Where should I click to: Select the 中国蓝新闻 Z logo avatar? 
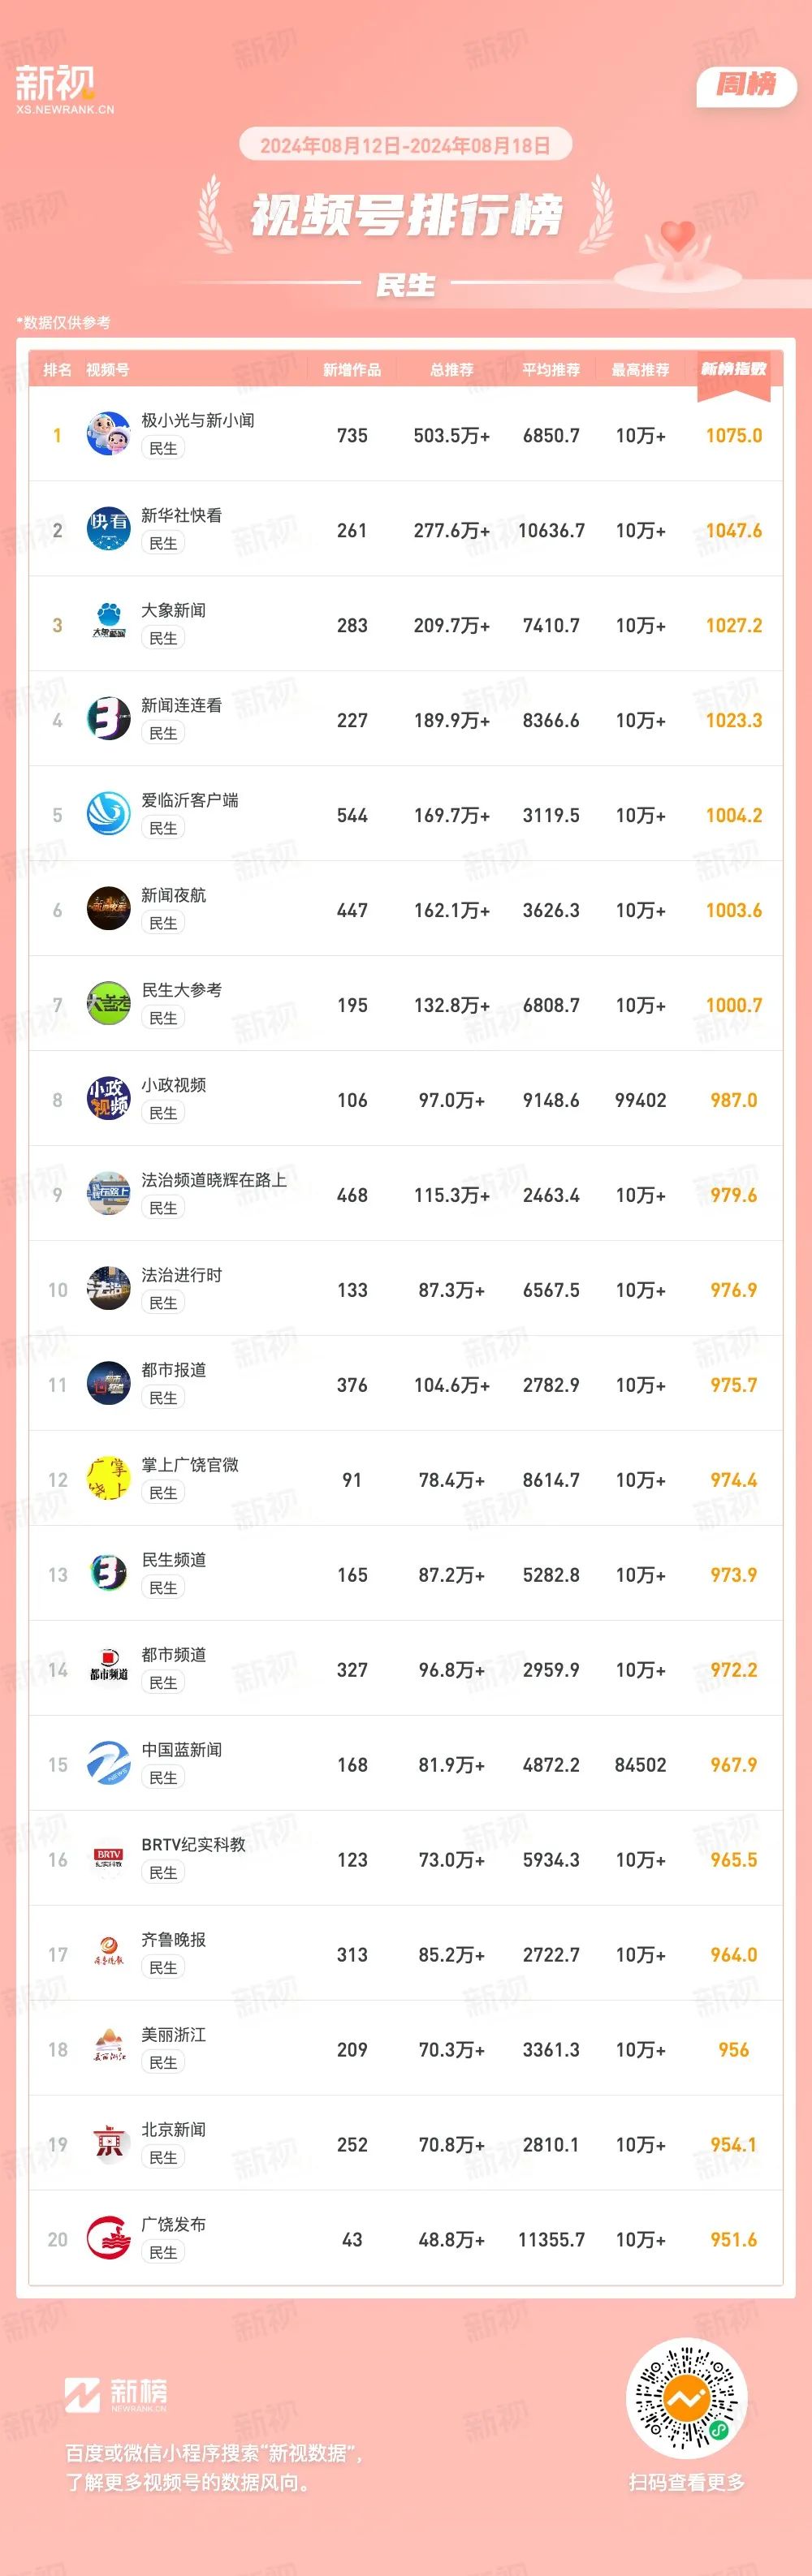(108, 1764)
